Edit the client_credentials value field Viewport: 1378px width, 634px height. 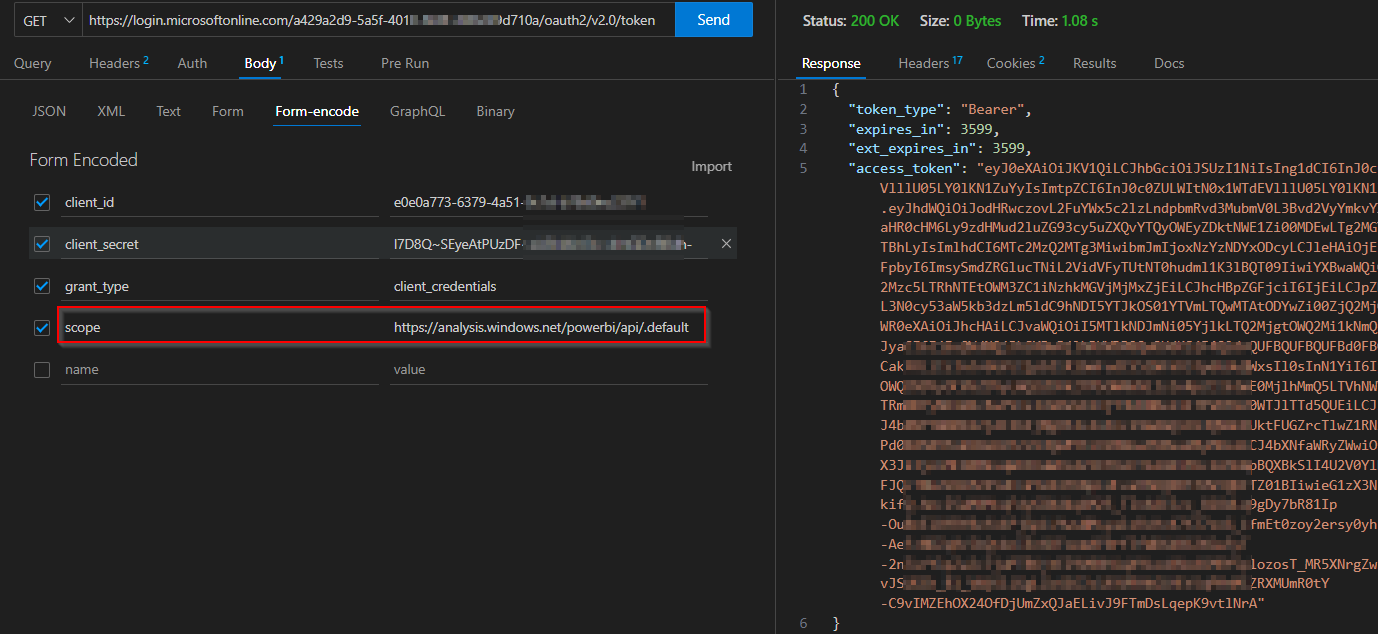coord(549,286)
